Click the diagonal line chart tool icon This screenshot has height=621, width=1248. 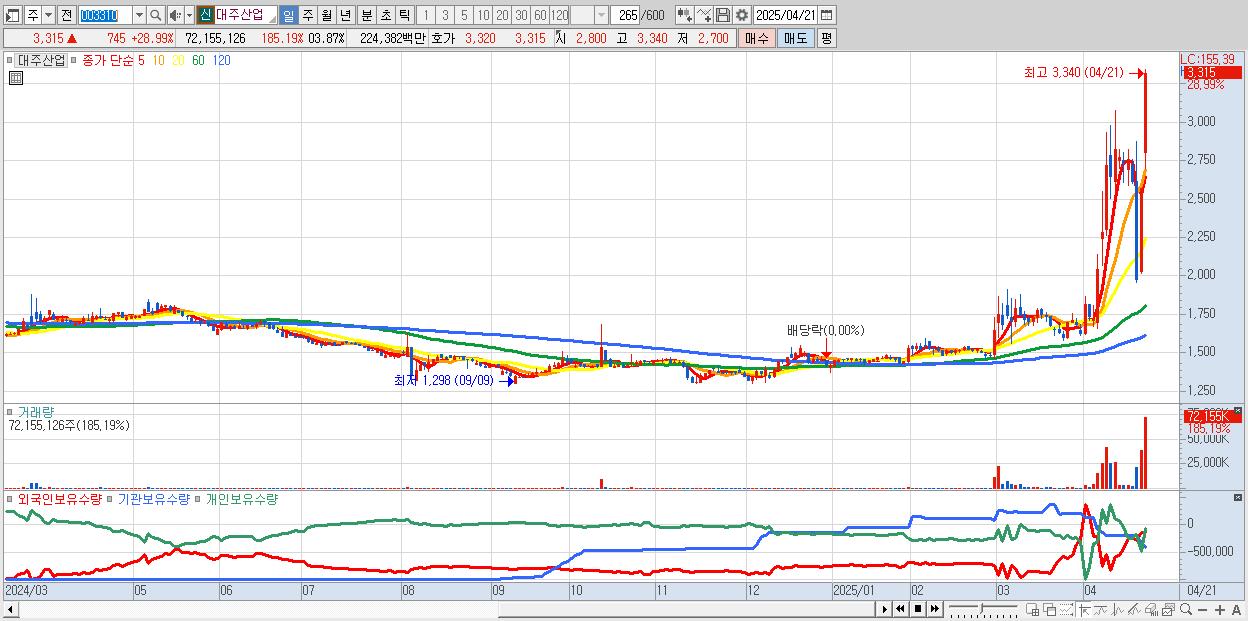pos(1135,609)
